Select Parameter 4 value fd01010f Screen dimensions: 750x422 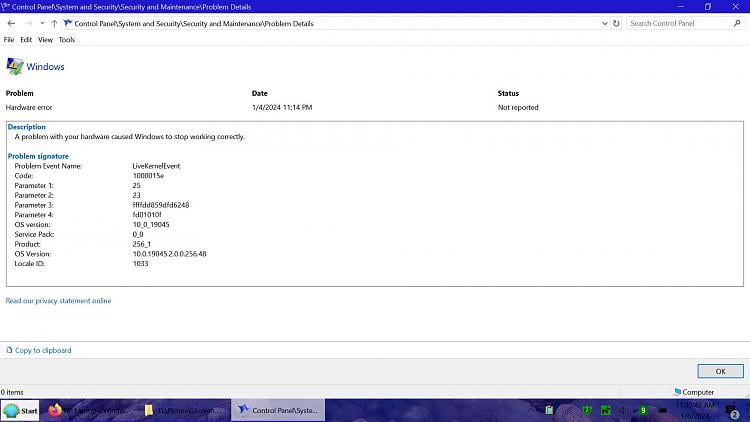[x=147, y=215]
